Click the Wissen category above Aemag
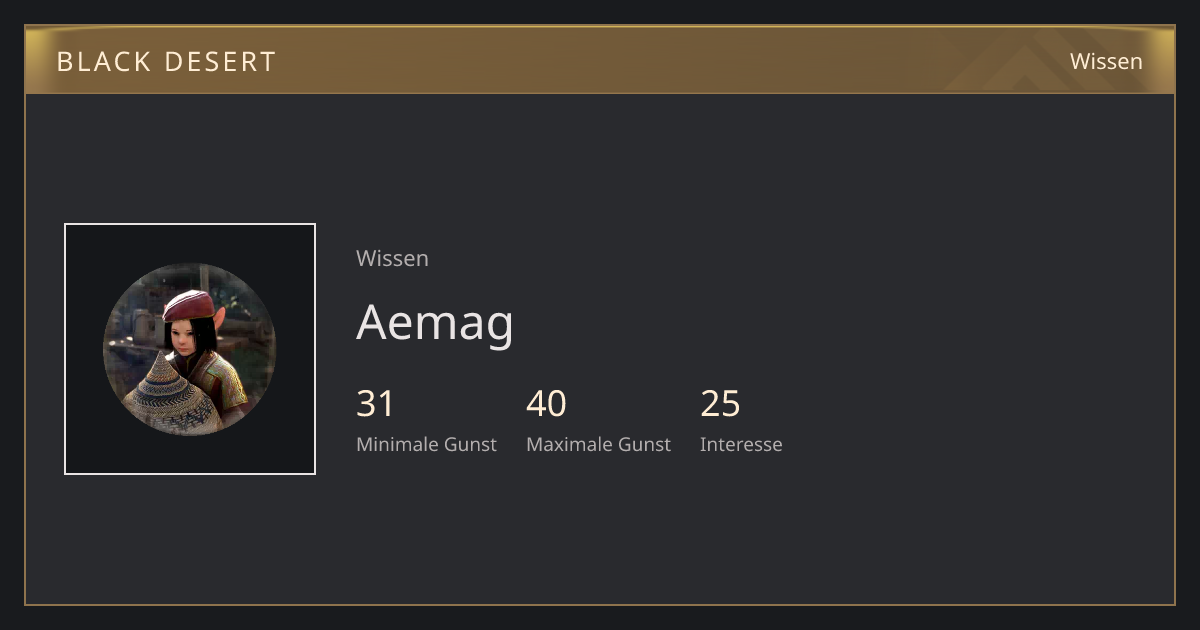1200x630 pixels. (392, 258)
